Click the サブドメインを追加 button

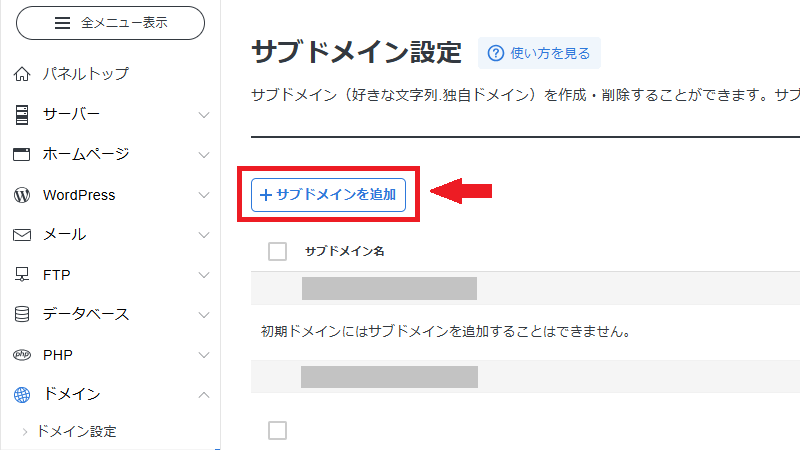tap(328, 195)
